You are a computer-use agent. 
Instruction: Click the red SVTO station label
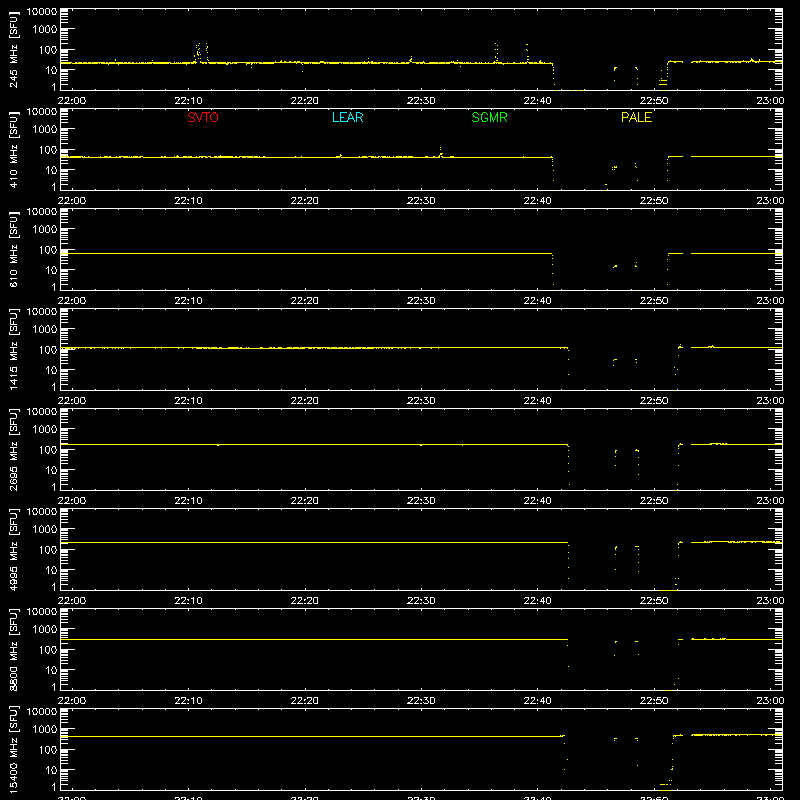tap(203, 117)
